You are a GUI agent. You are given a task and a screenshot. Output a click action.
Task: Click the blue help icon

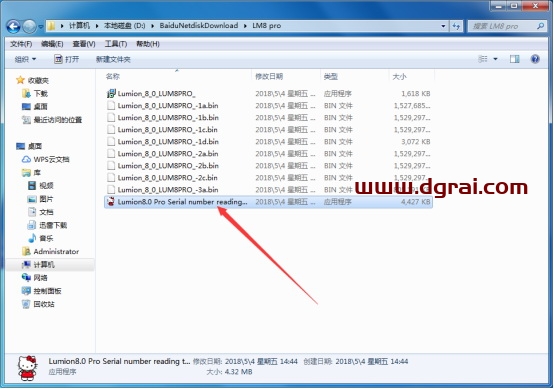click(535, 59)
